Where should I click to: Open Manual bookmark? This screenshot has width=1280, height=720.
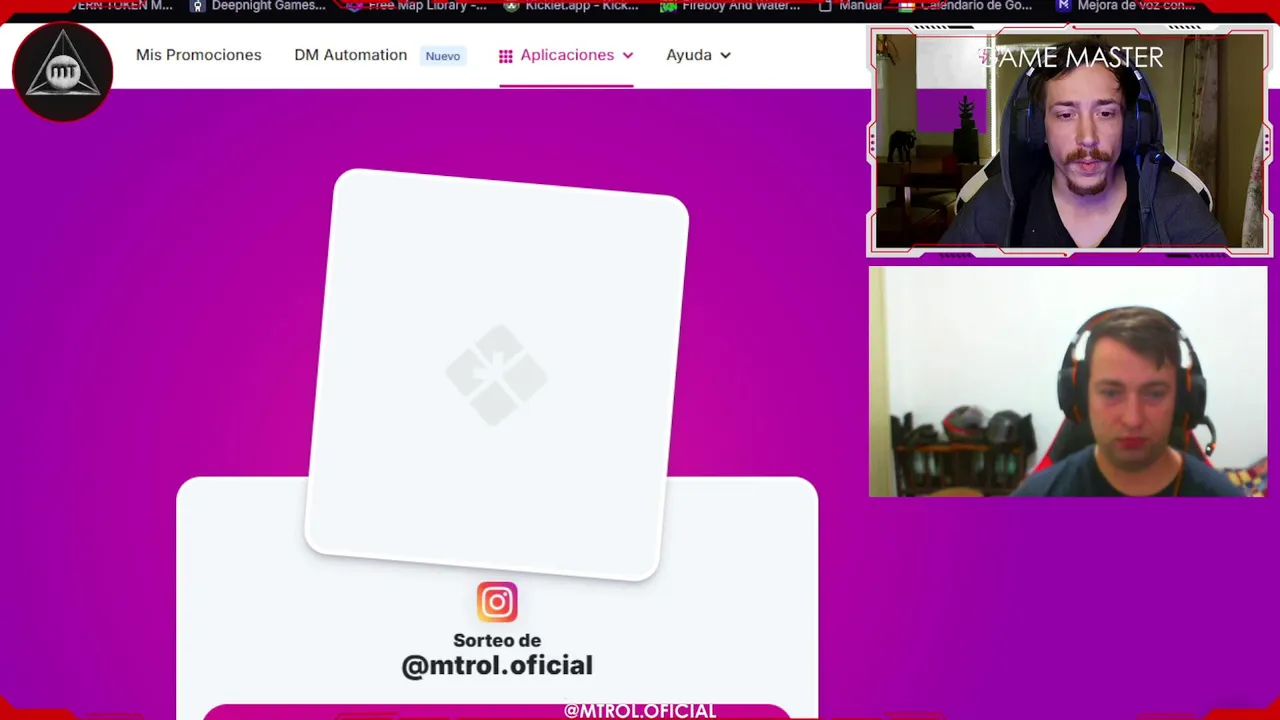pos(850,6)
